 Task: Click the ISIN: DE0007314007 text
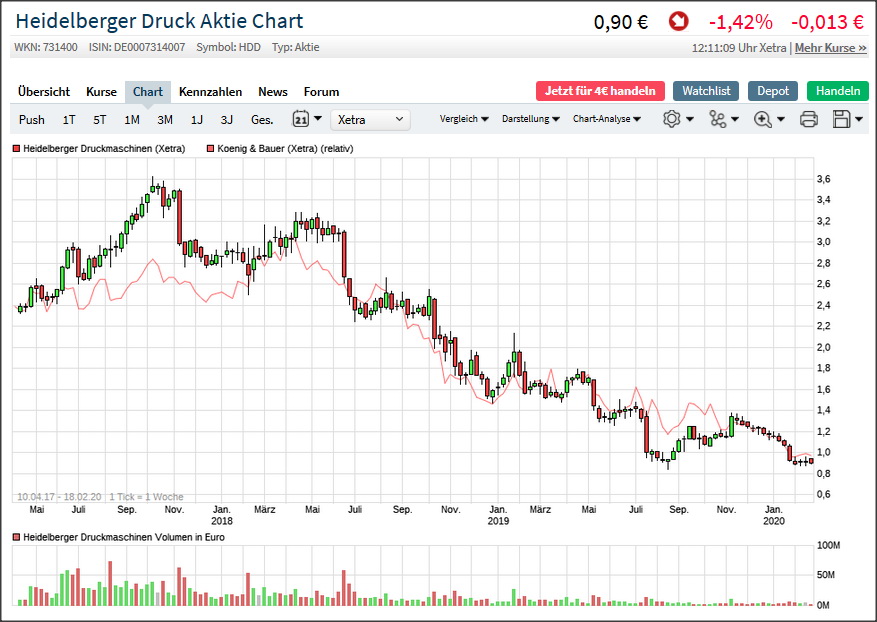click(x=137, y=48)
